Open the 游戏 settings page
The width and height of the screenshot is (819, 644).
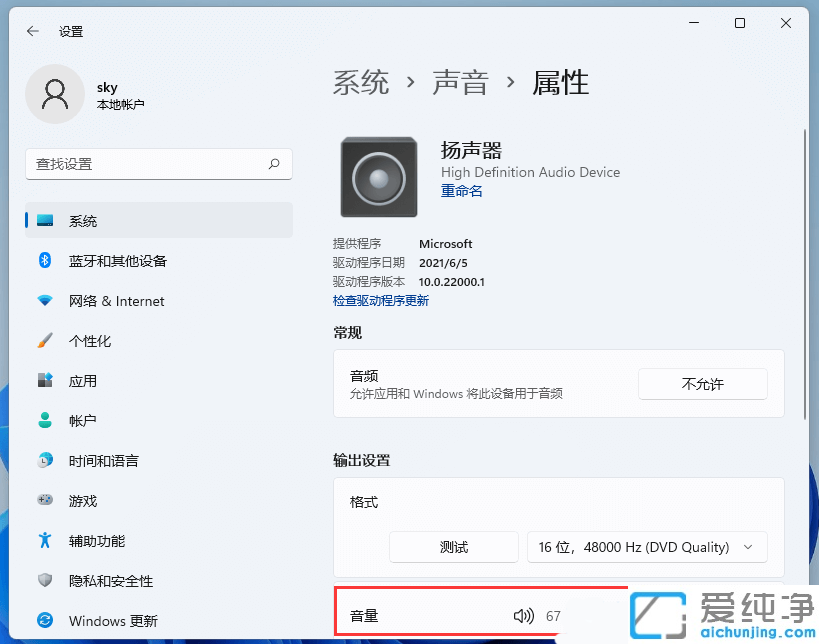click(x=84, y=501)
